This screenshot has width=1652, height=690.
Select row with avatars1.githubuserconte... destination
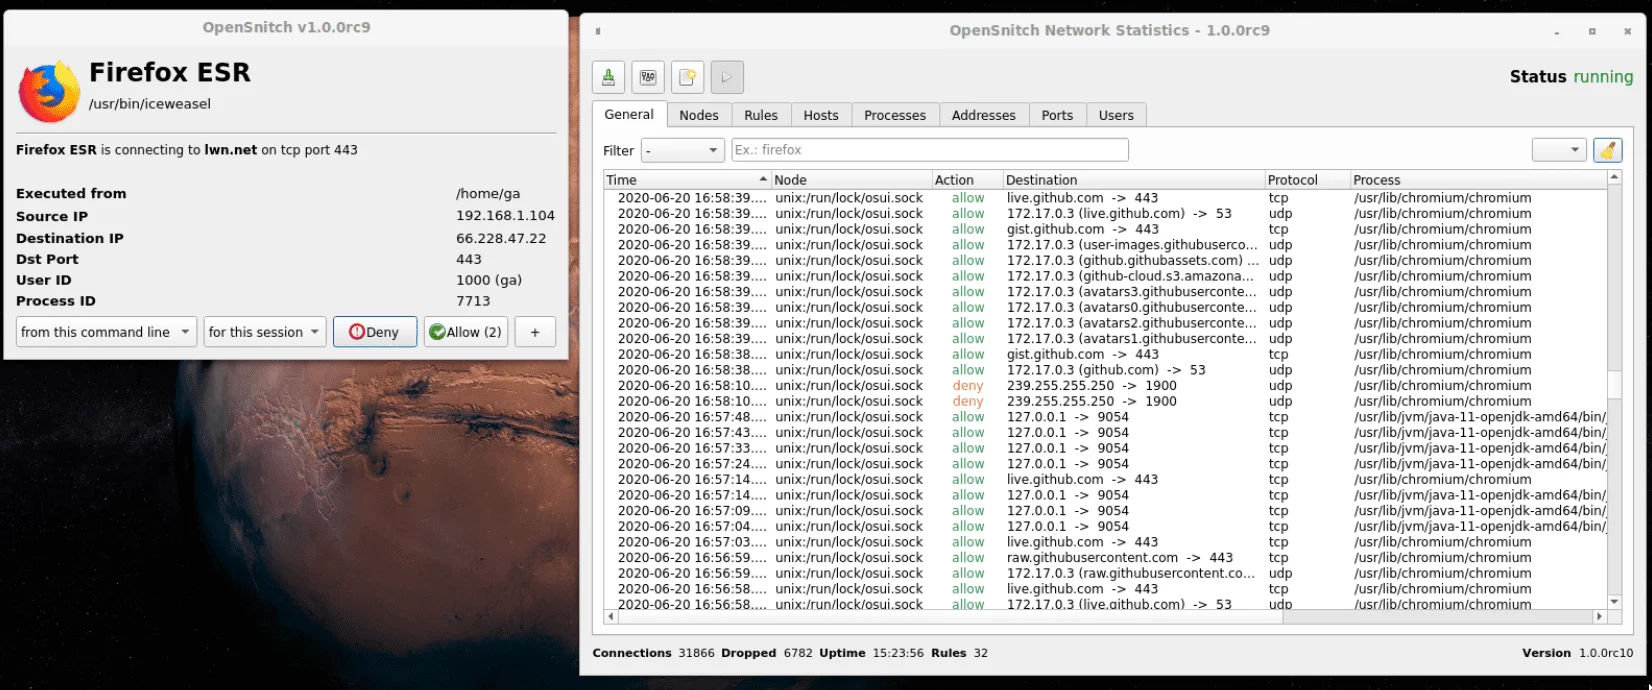tap(1105, 339)
